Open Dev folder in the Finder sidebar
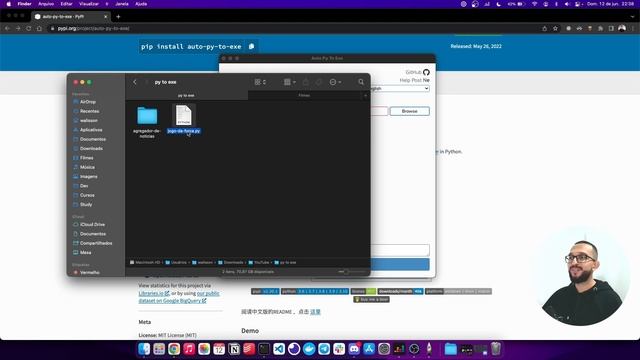This screenshot has height=360, width=640. (x=84, y=186)
